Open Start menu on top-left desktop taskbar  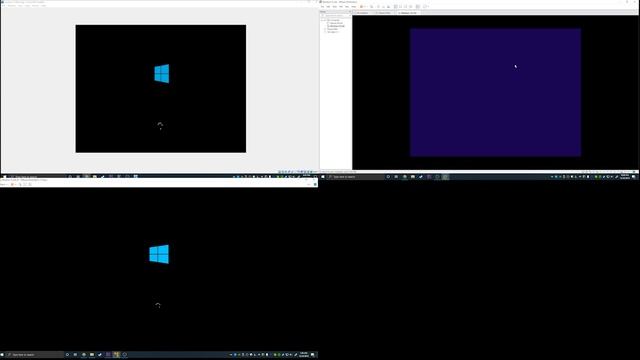[4, 177]
